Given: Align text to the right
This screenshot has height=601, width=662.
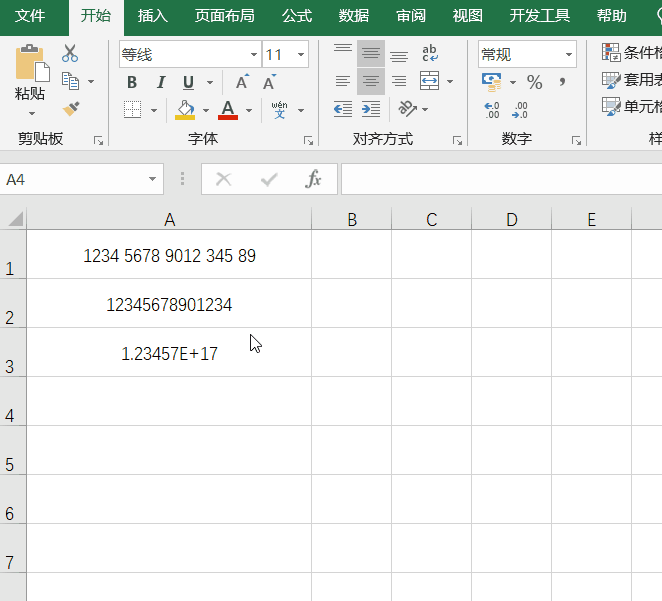Looking at the screenshot, I should pyautogui.click(x=399, y=81).
